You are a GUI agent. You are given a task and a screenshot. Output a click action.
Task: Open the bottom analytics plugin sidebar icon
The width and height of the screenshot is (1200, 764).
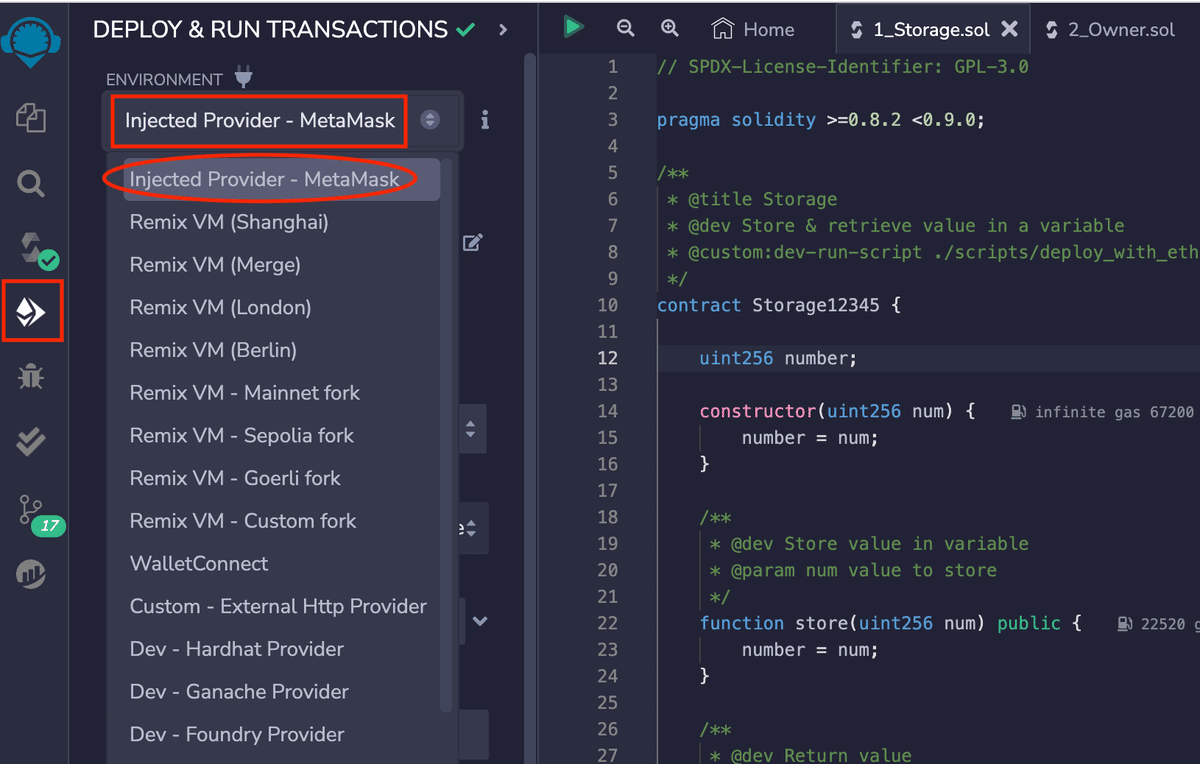click(x=31, y=574)
